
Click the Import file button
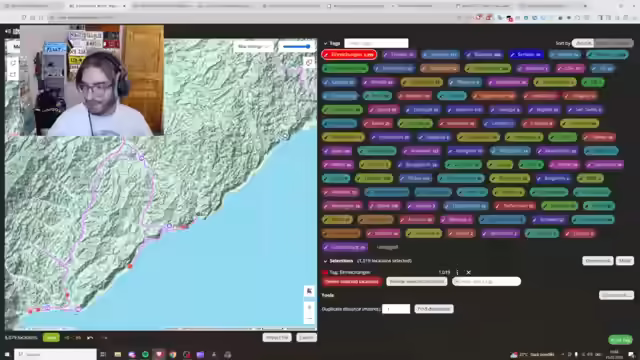click(x=277, y=338)
